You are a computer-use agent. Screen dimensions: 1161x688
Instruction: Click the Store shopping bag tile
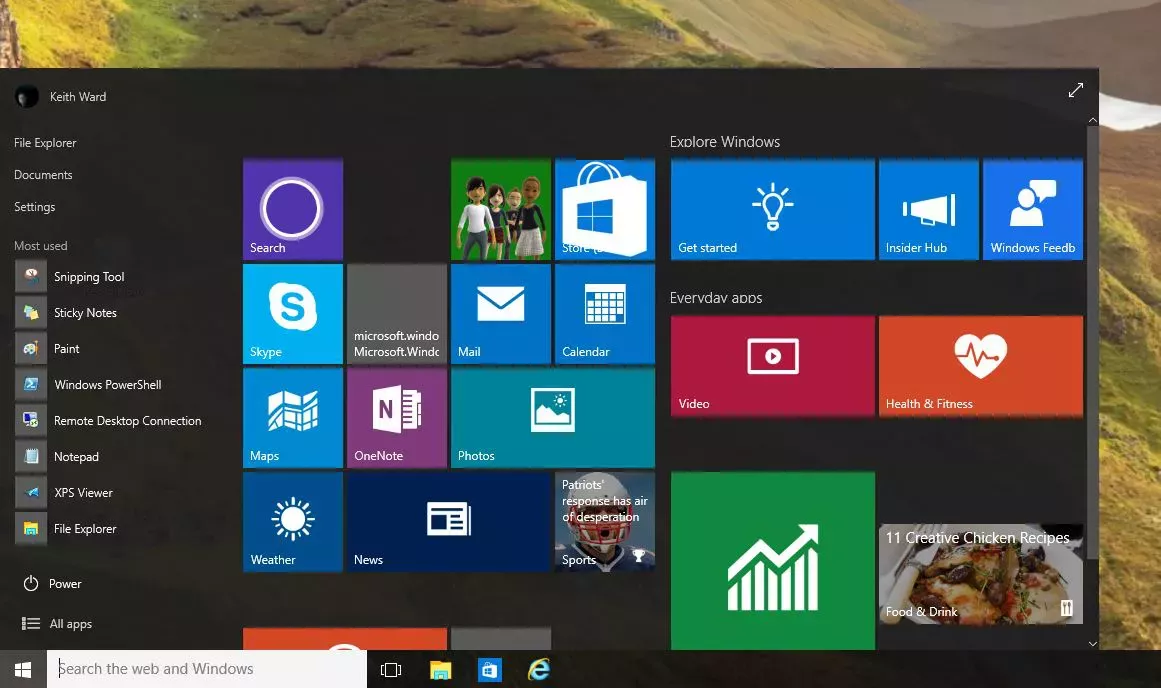[x=605, y=210]
